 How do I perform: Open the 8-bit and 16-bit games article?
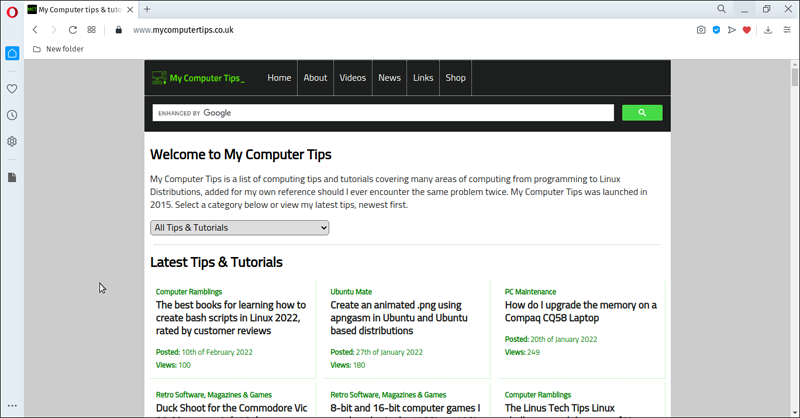point(405,408)
